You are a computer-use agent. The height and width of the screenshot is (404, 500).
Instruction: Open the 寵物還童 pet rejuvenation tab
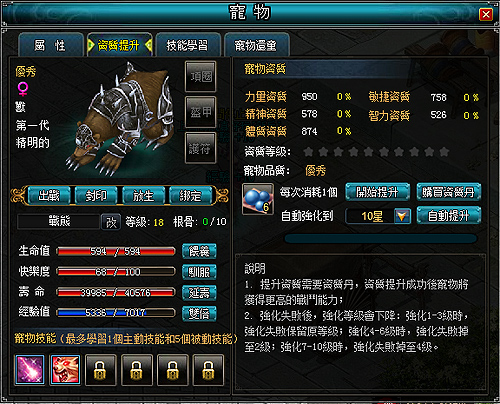coord(256,45)
